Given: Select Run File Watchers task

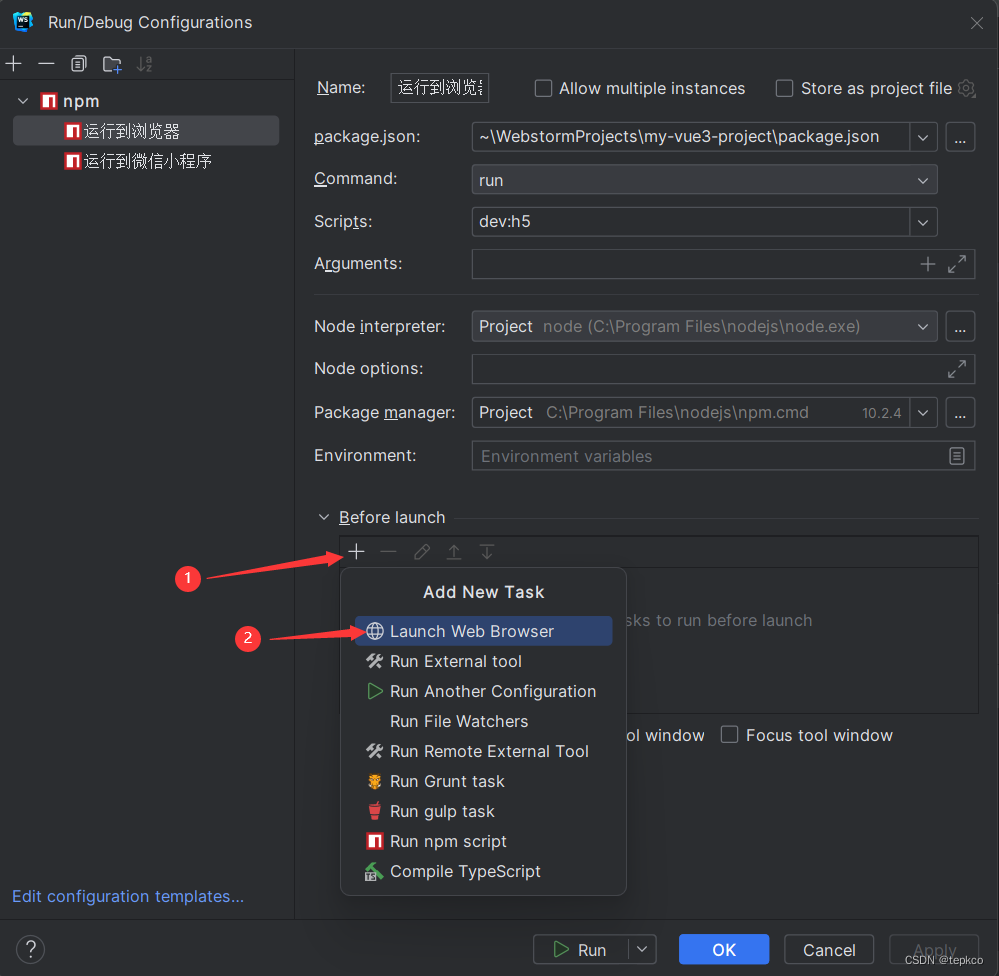Looking at the screenshot, I should (x=484, y=721).
